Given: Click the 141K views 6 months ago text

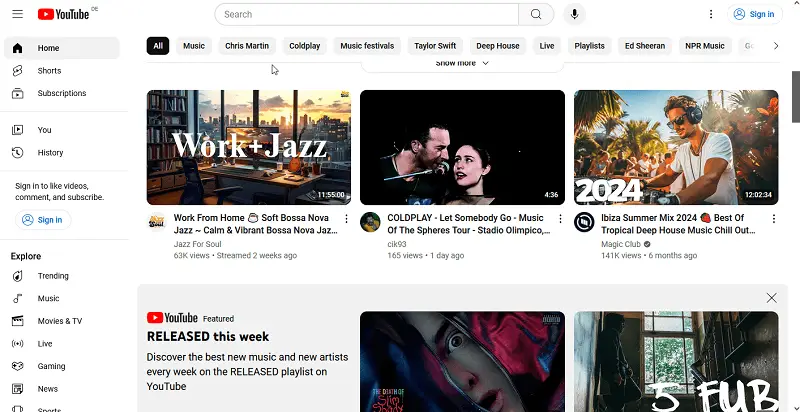Looking at the screenshot, I should [x=649, y=255].
